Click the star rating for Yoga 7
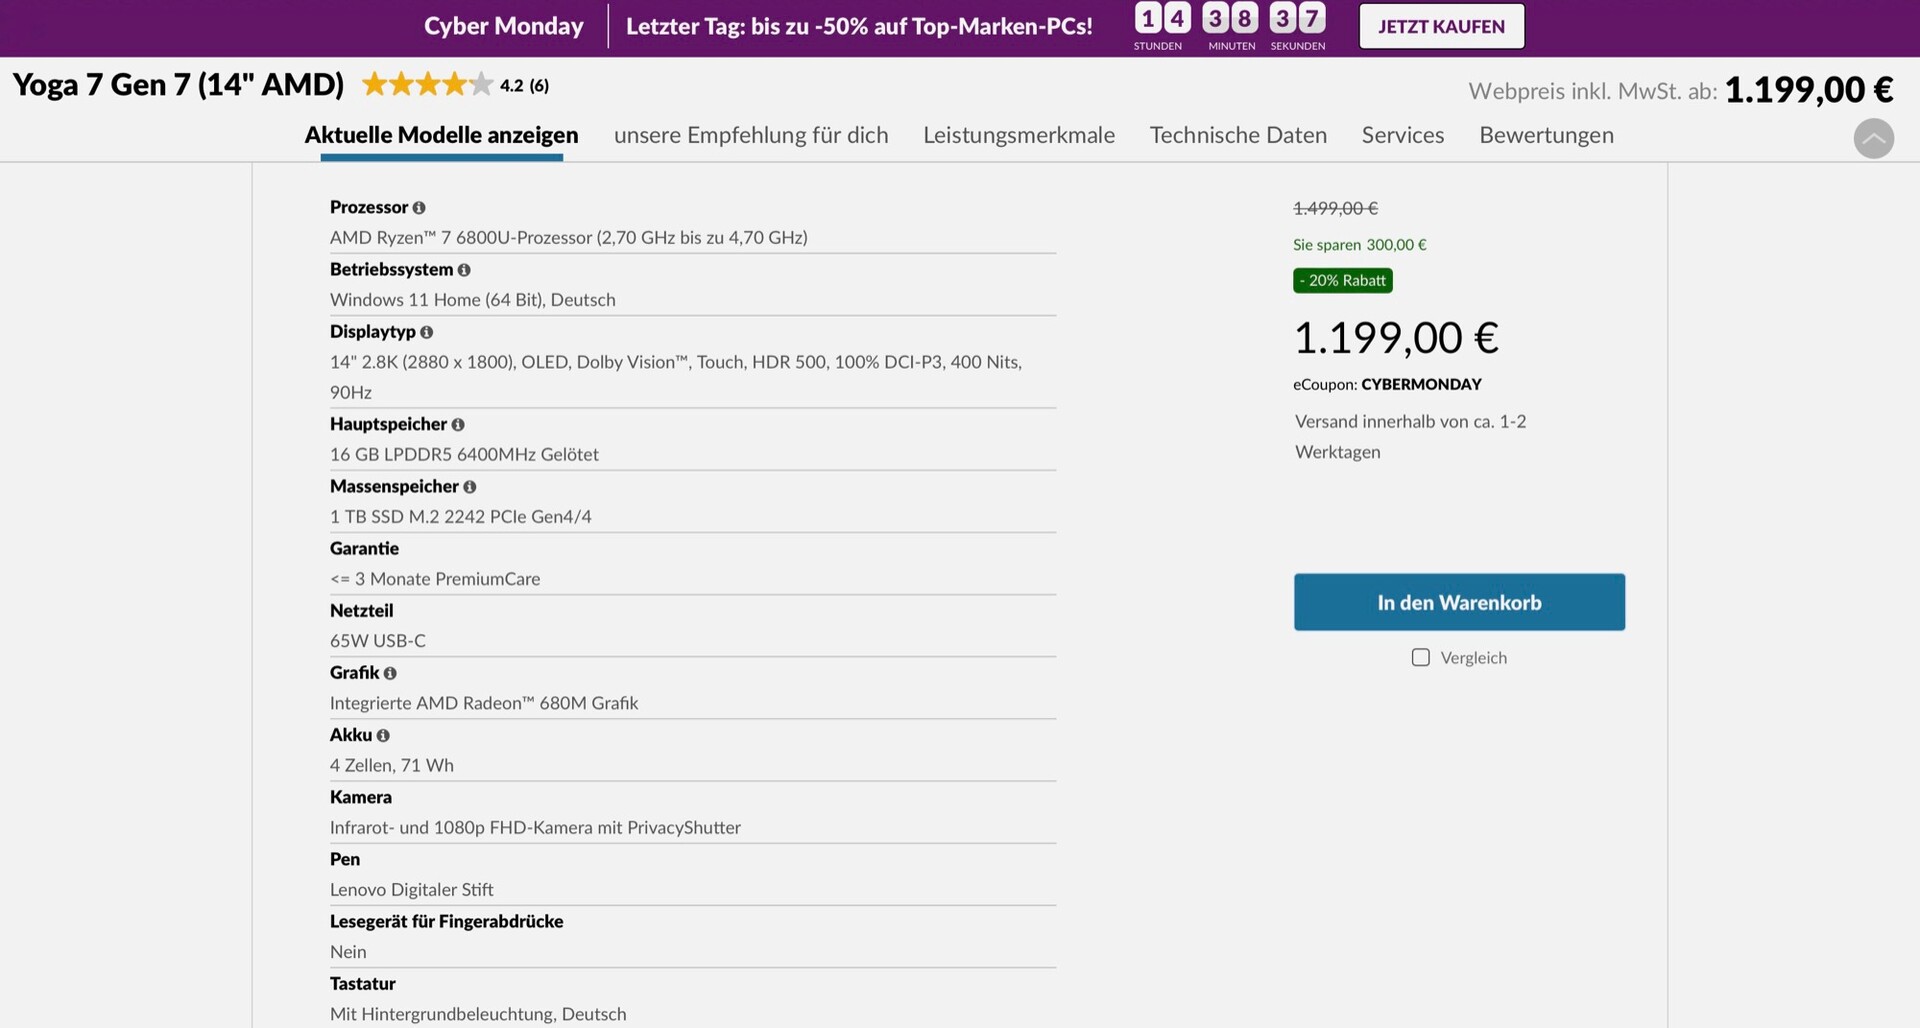 (427, 85)
